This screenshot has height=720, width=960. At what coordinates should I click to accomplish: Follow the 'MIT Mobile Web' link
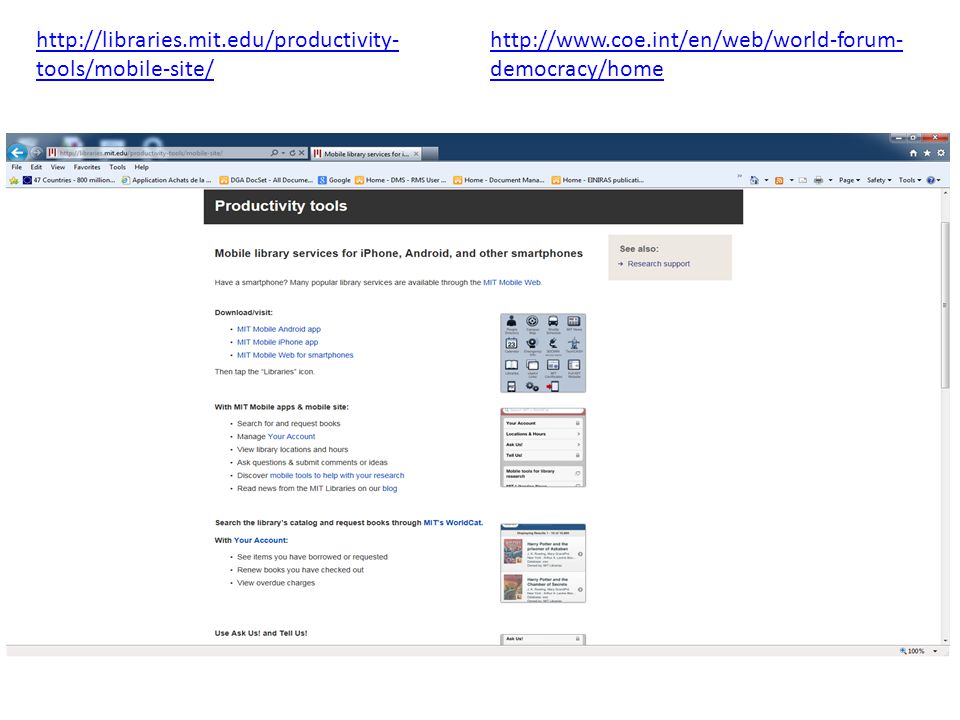coord(512,282)
